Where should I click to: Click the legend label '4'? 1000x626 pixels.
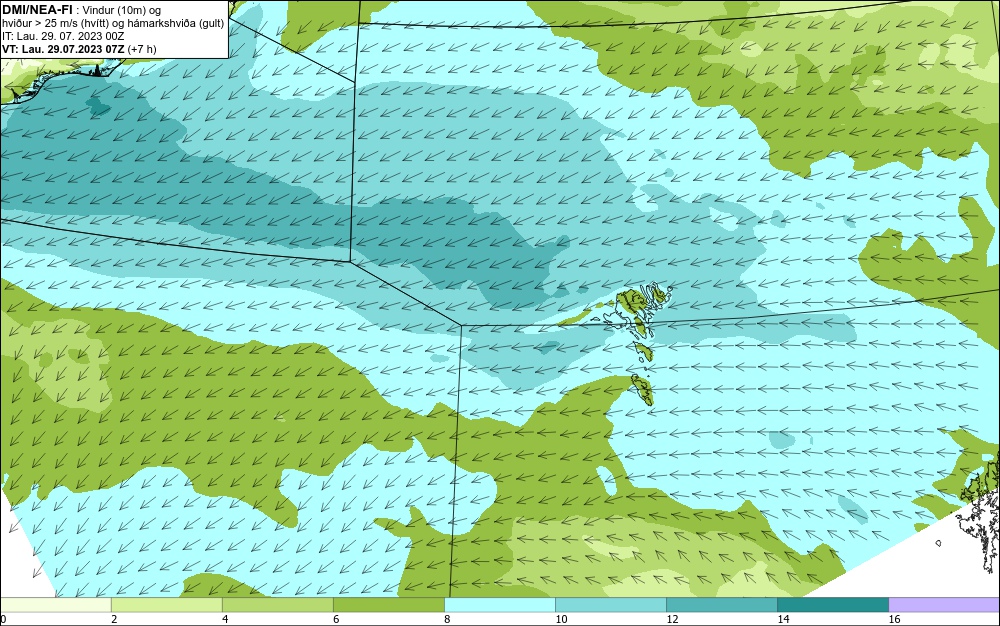[225, 619]
